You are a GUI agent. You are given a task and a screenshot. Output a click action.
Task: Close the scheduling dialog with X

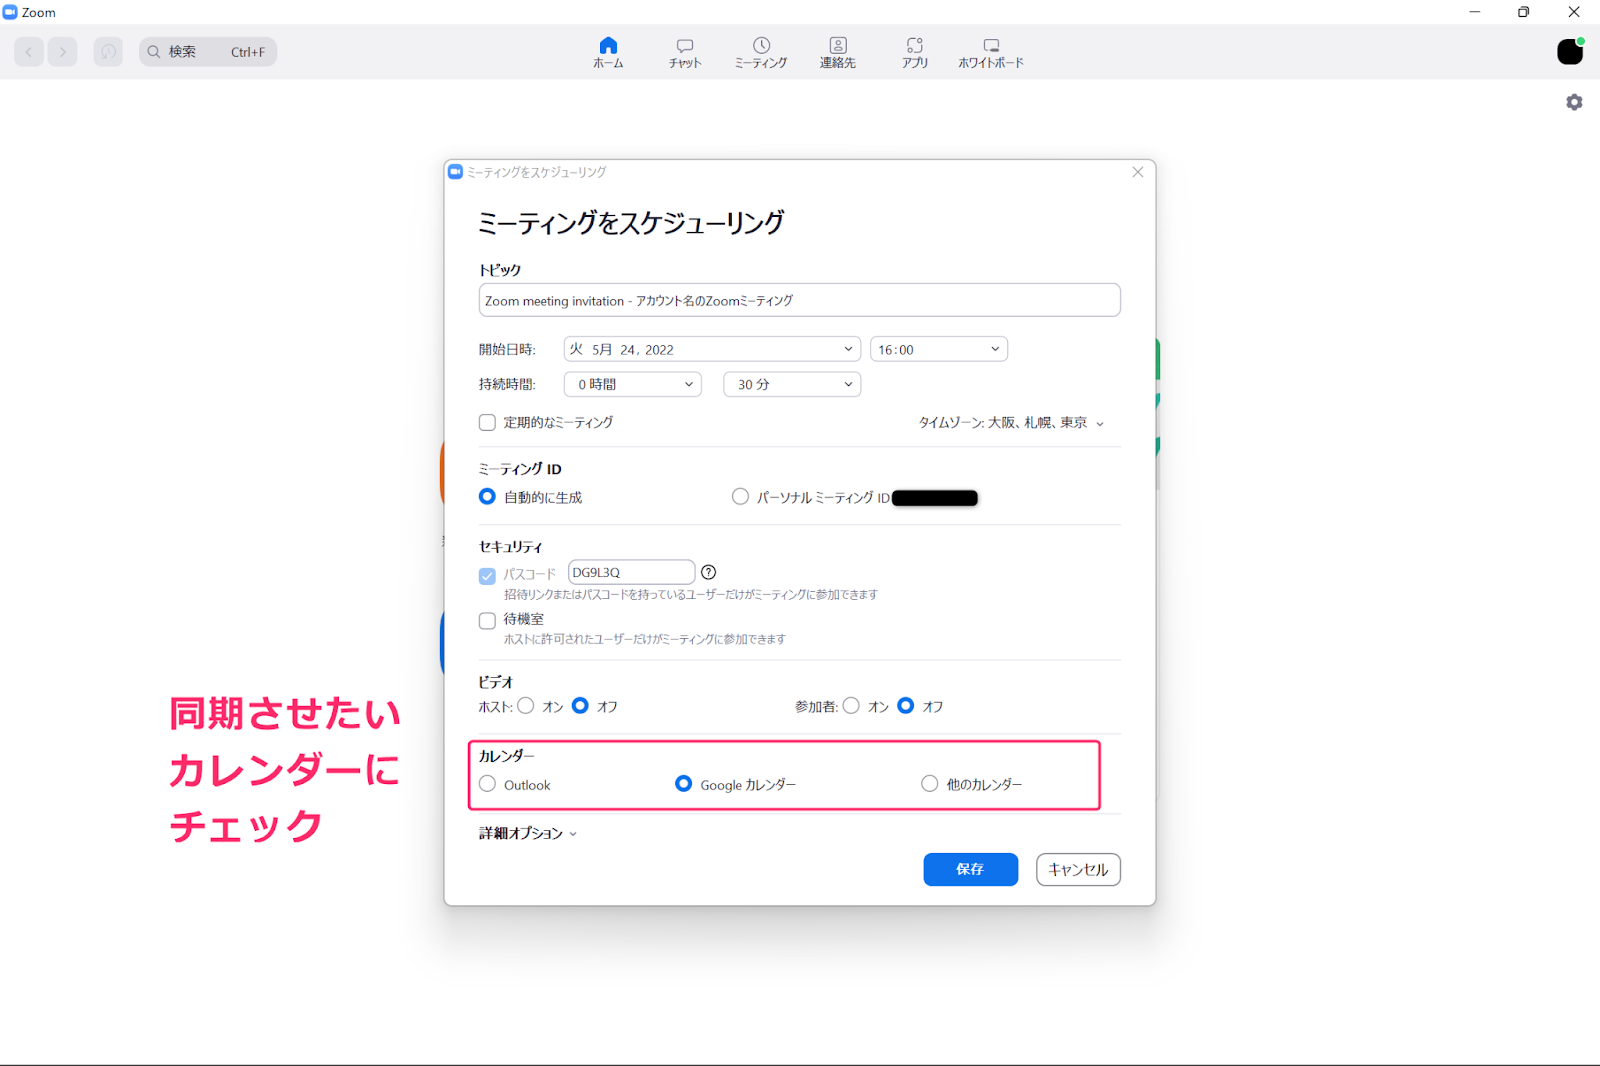(x=1137, y=172)
